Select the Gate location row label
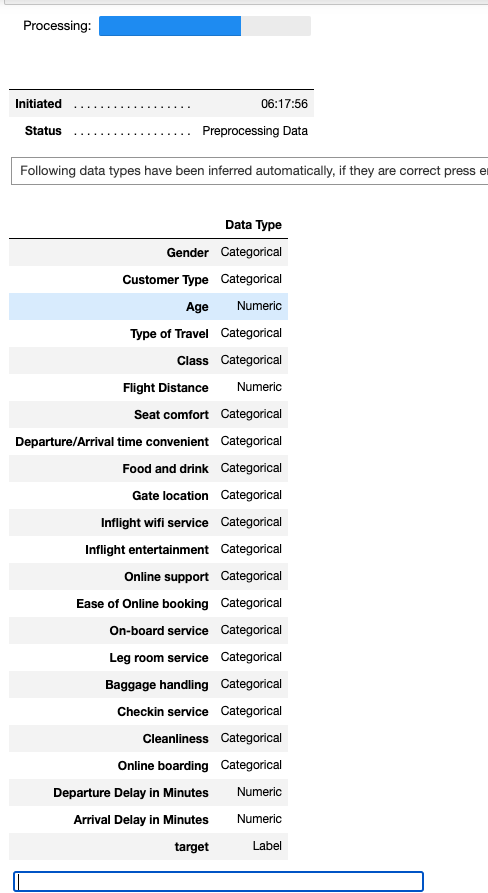Viewport: 488px width, 893px height. point(170,495)
